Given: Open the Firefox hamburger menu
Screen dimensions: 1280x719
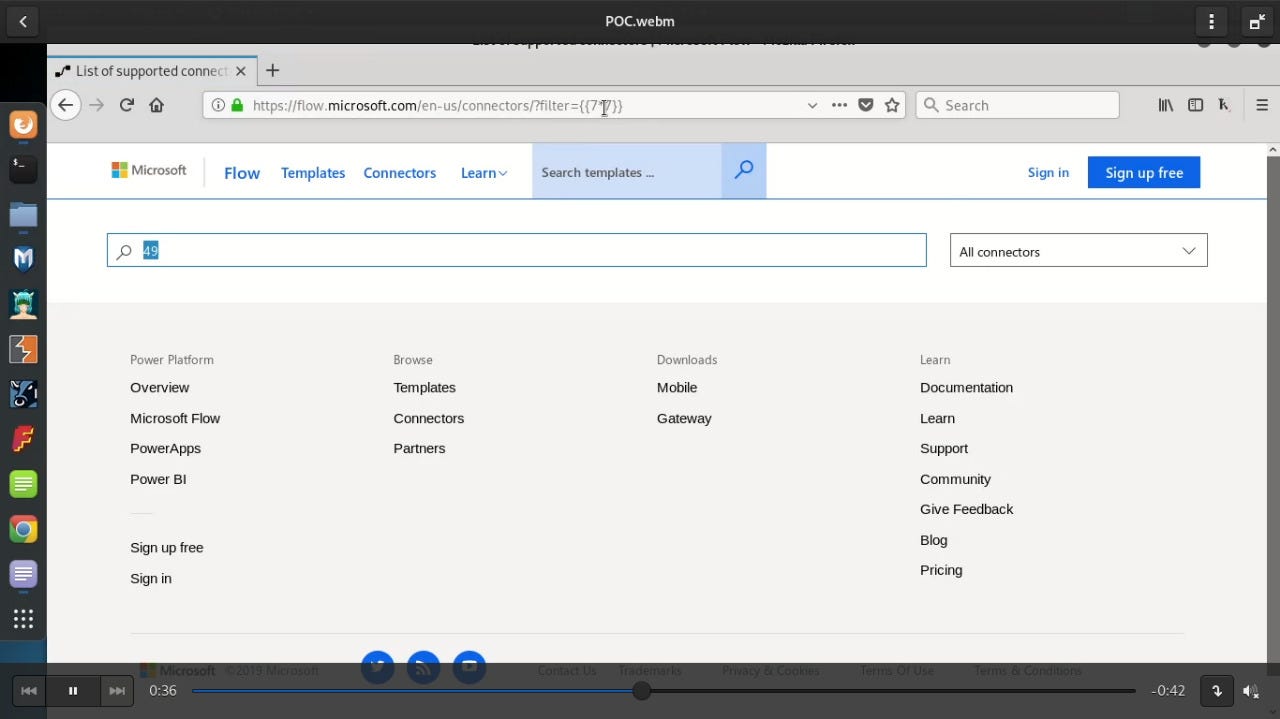Looking at the screenshot, I should pyautogui.click(x=1262, y=105).
